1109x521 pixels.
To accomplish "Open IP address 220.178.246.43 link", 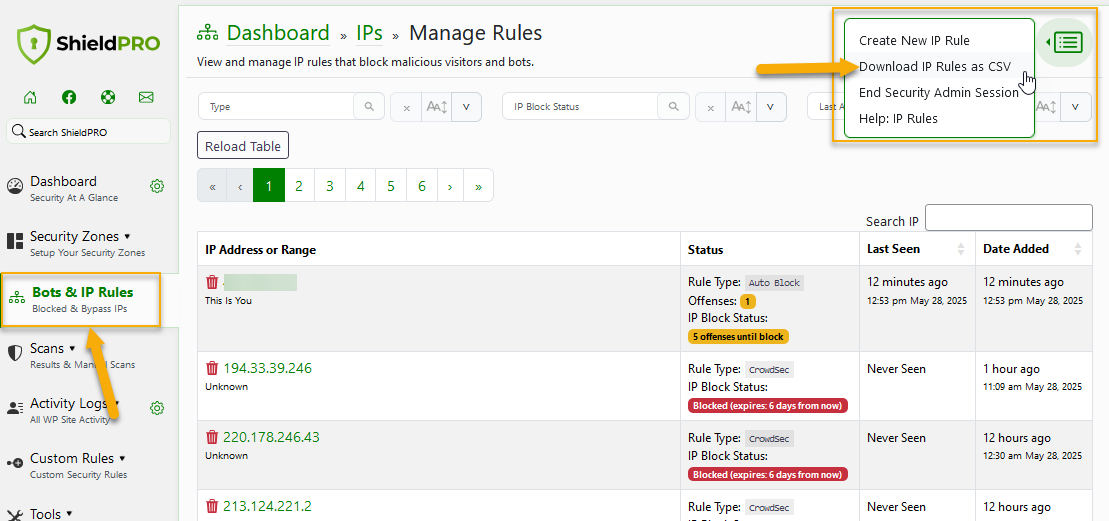I will pyautogui.click(x=272, y=438).
